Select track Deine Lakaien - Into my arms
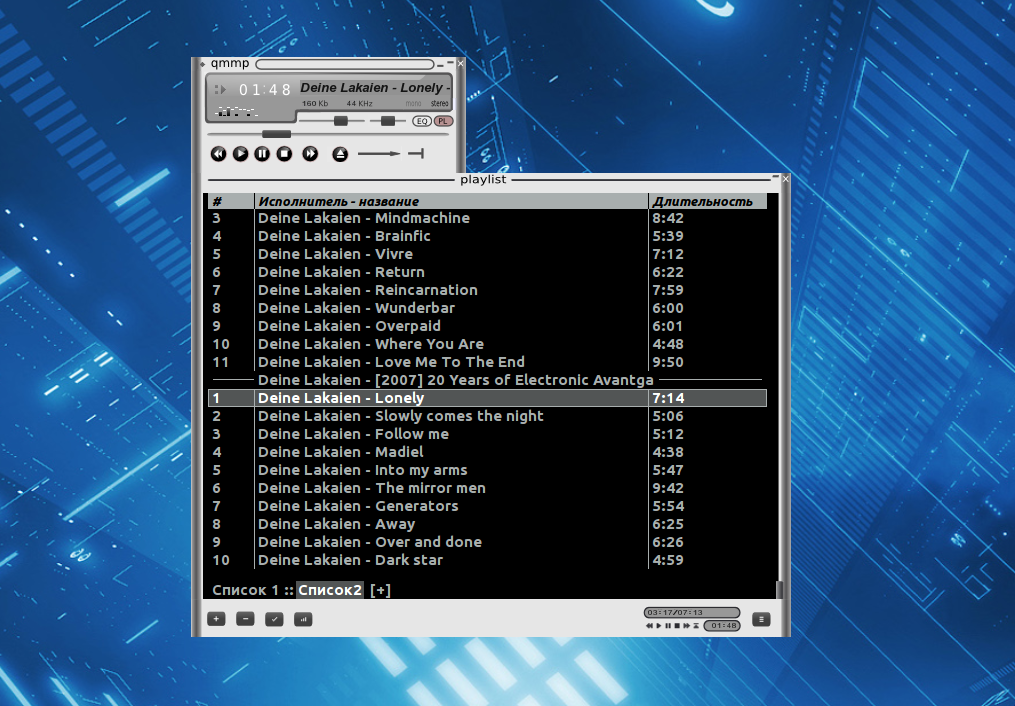1015x706 pixels. 487,470
